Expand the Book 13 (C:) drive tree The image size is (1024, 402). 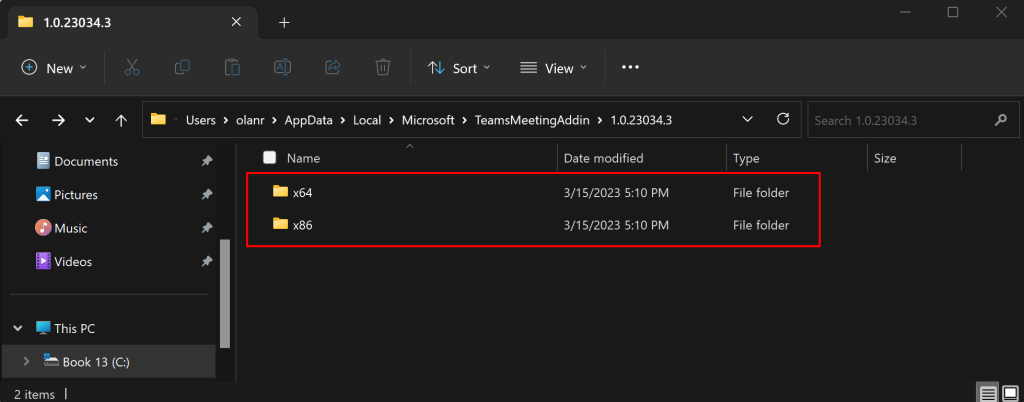coord(26,361)
